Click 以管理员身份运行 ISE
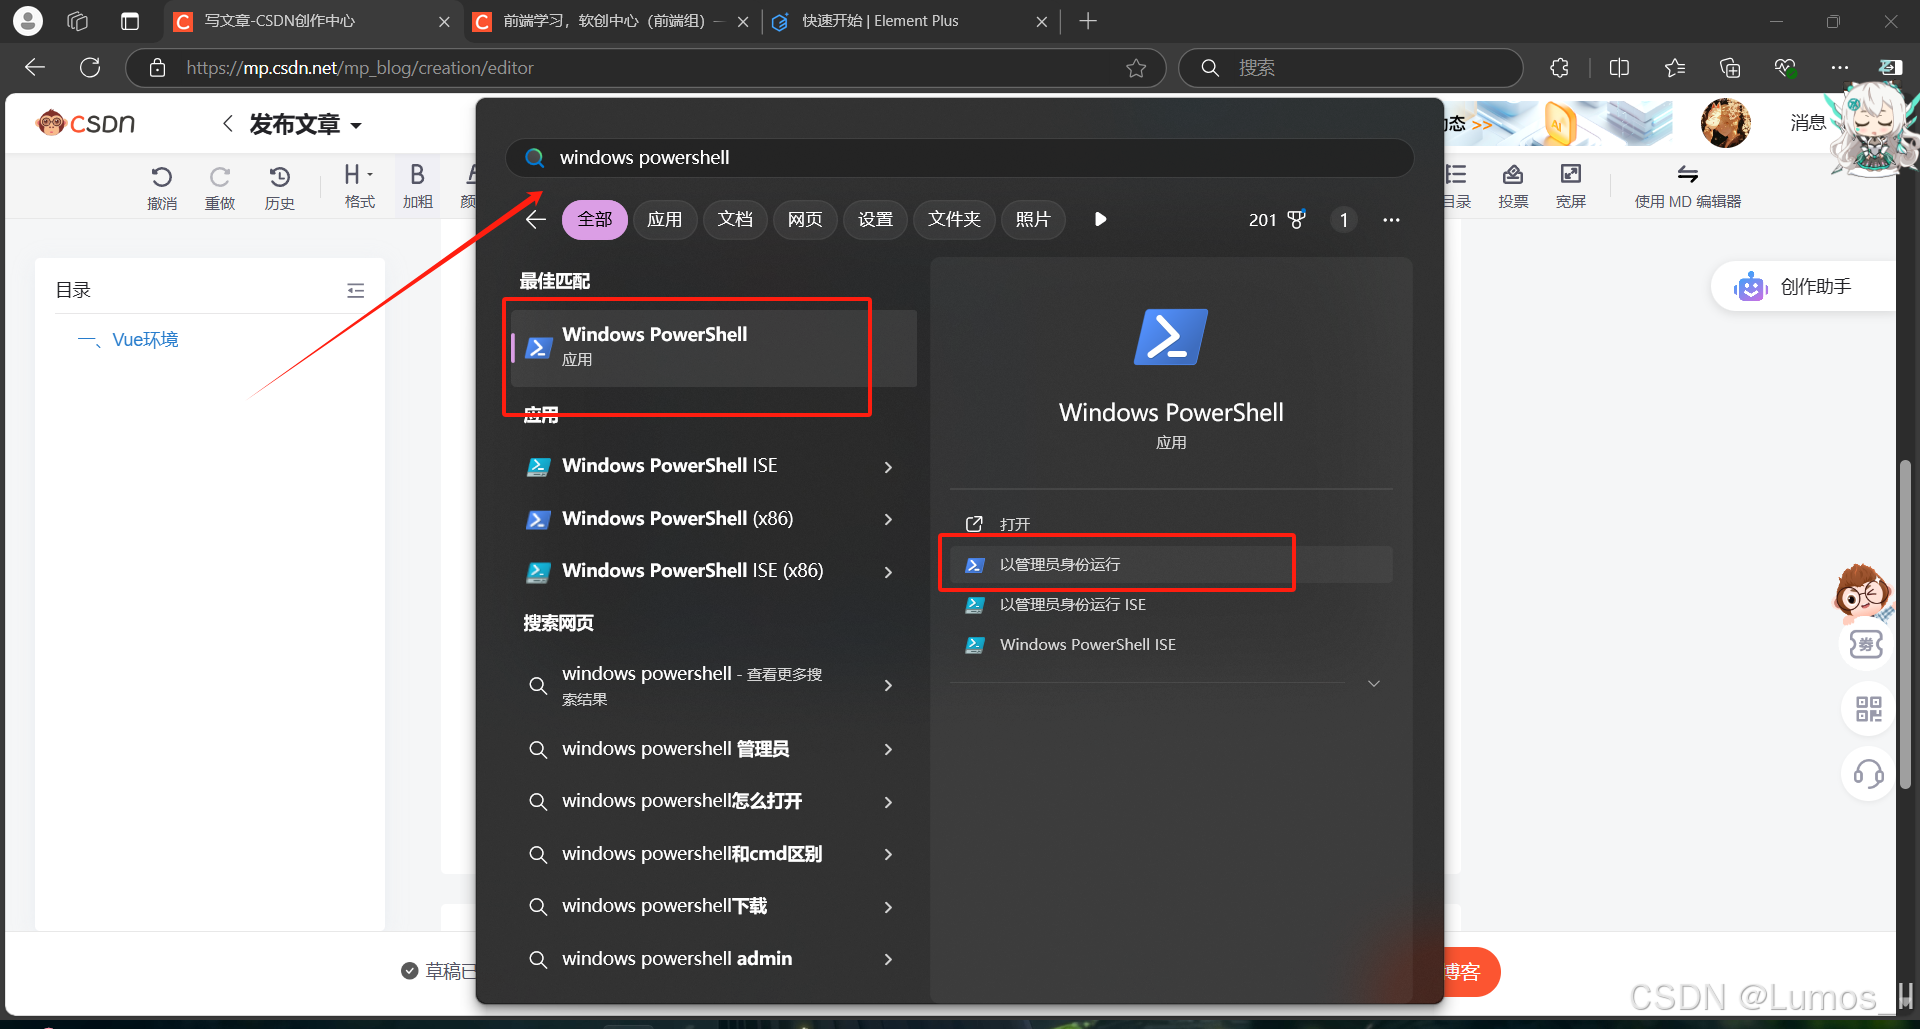The height and width of the screenshot is (1029, 1920). coord(1170,604)
